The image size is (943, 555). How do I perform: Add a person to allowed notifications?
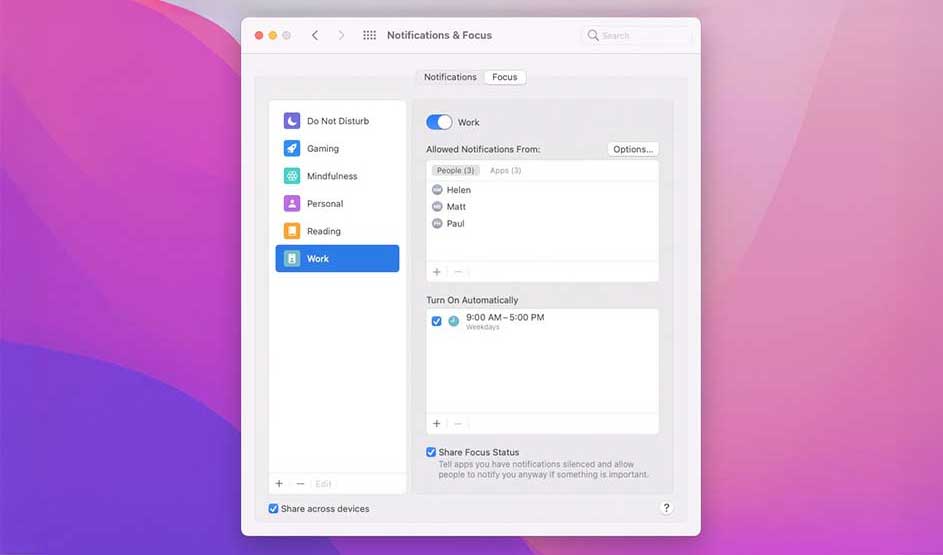click(437, 272)
